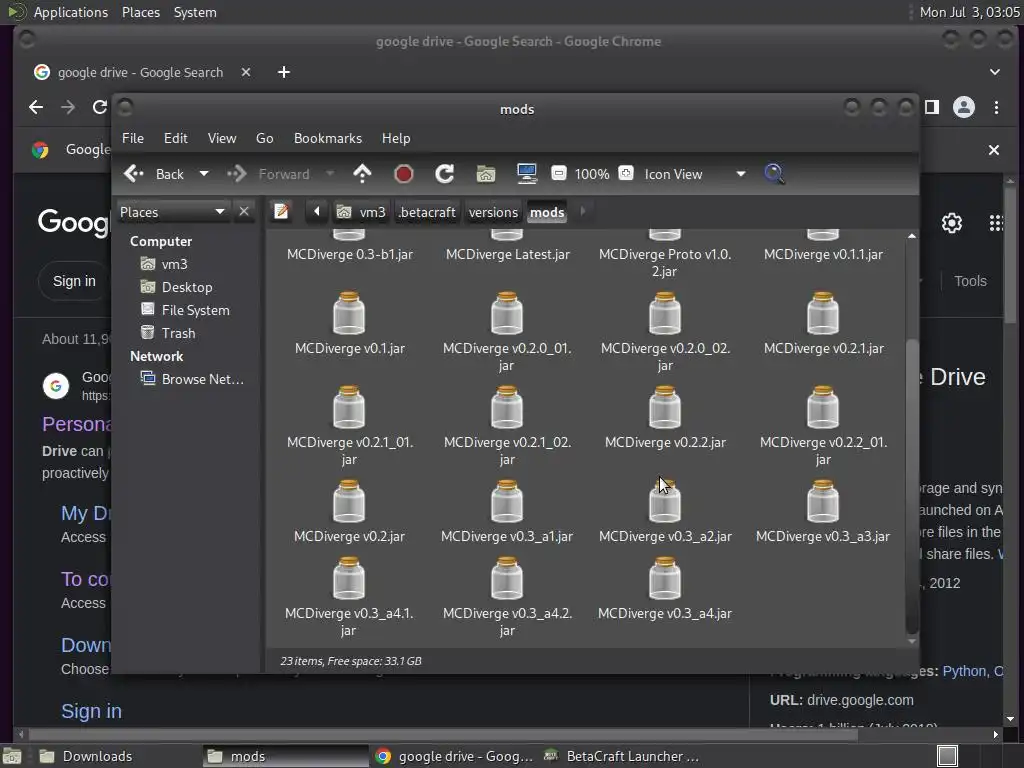Select mods in the path bar
This screenshot has height=768, width=1024.
pos(547,212)
